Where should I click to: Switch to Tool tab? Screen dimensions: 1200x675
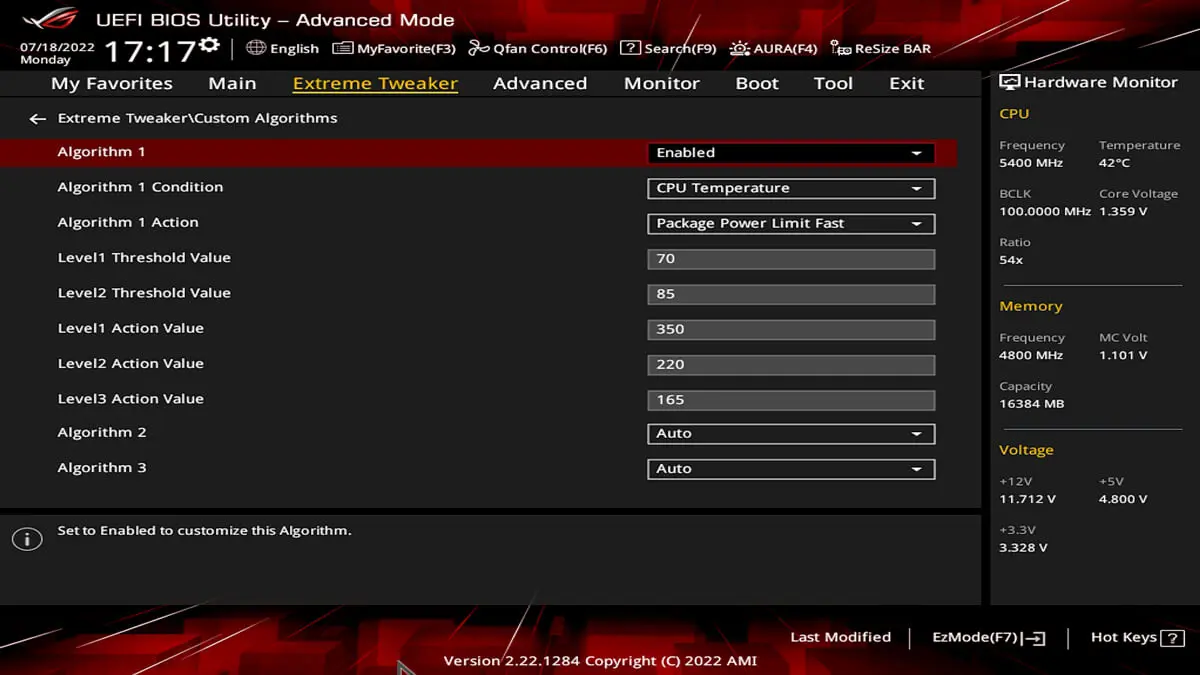833,84
